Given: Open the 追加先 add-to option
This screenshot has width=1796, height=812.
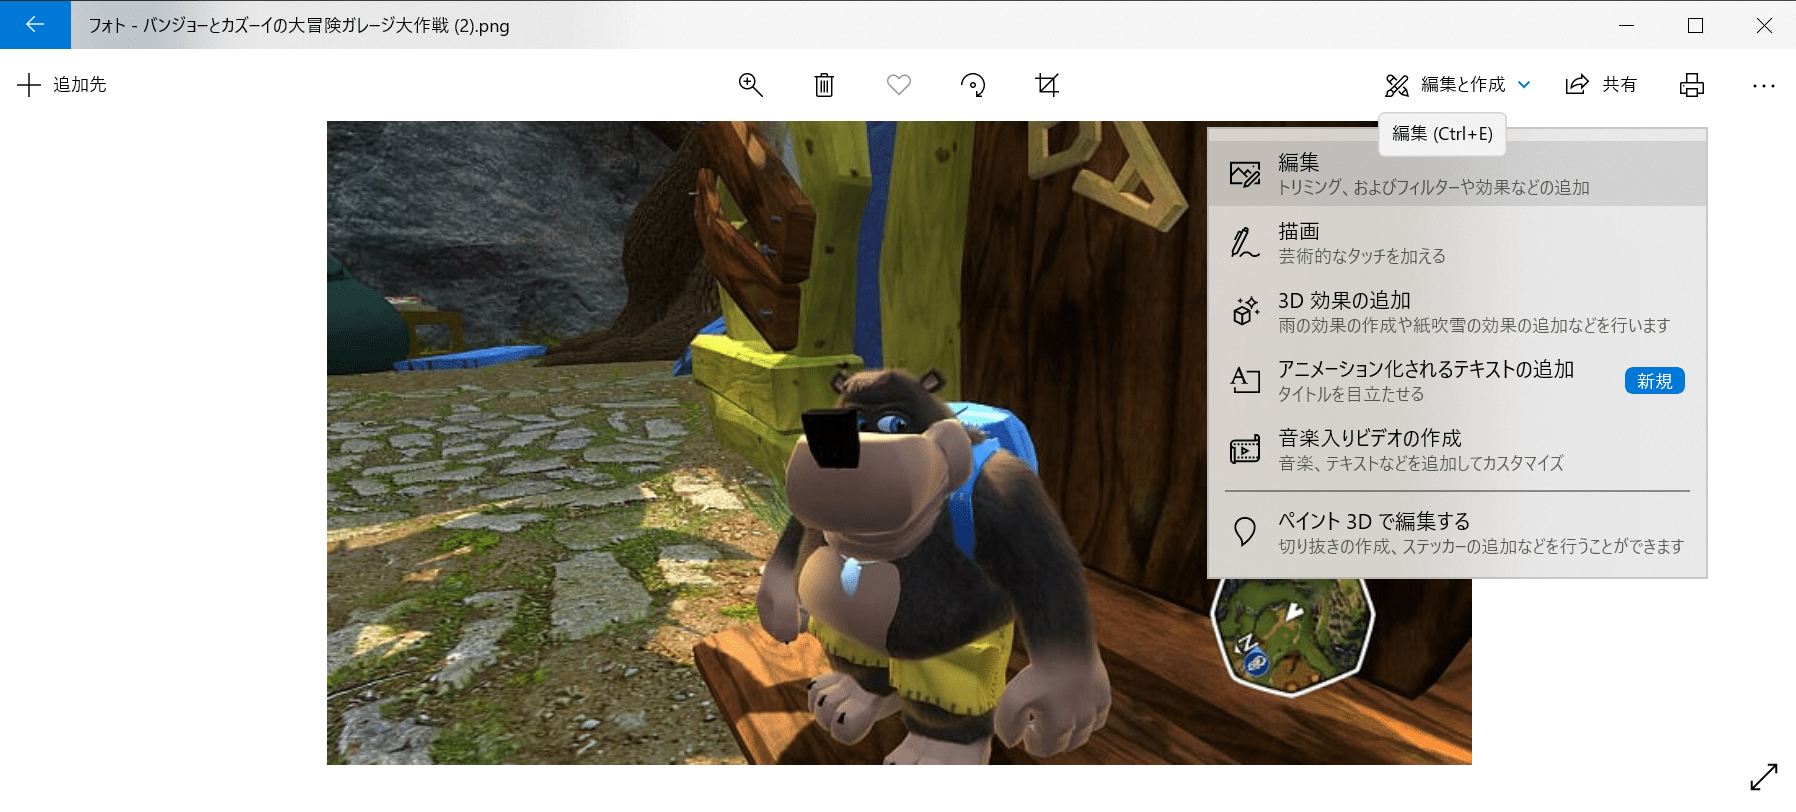Looking at the screenshot, I should pos(62,85).
